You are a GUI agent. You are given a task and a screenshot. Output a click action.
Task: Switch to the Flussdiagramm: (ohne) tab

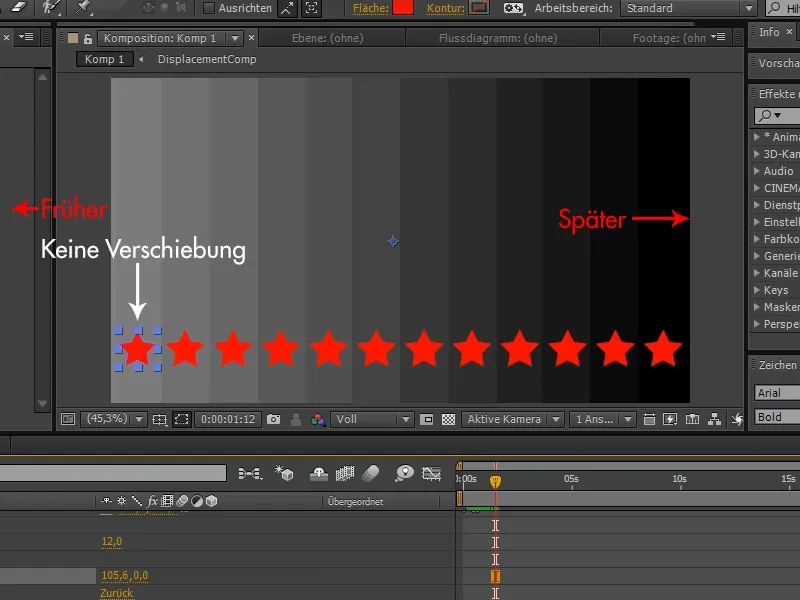tap(498, 38)
